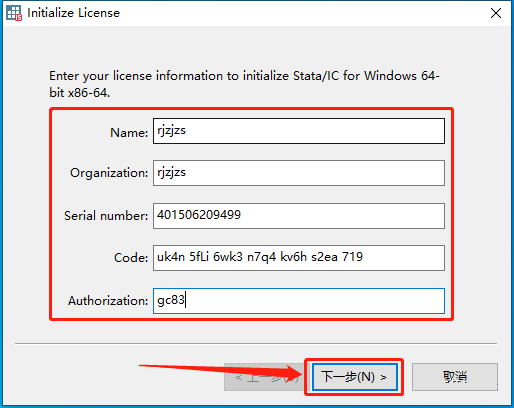Click the license information instruction text
Image resolution: width=514 pixels, height=408 pixels.
pyautogui.click(x=244, y=84)
